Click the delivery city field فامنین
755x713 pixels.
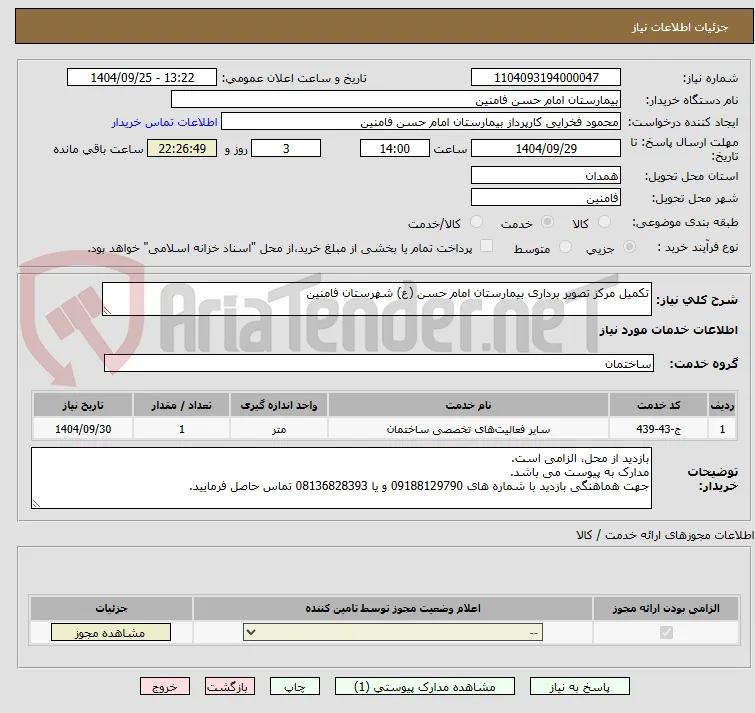tap(546, 198)
